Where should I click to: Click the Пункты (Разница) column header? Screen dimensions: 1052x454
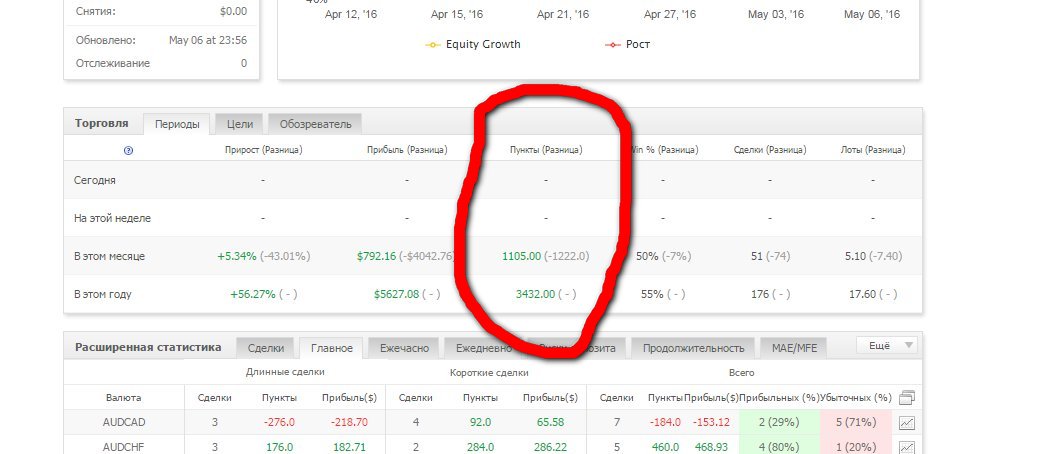546,150
